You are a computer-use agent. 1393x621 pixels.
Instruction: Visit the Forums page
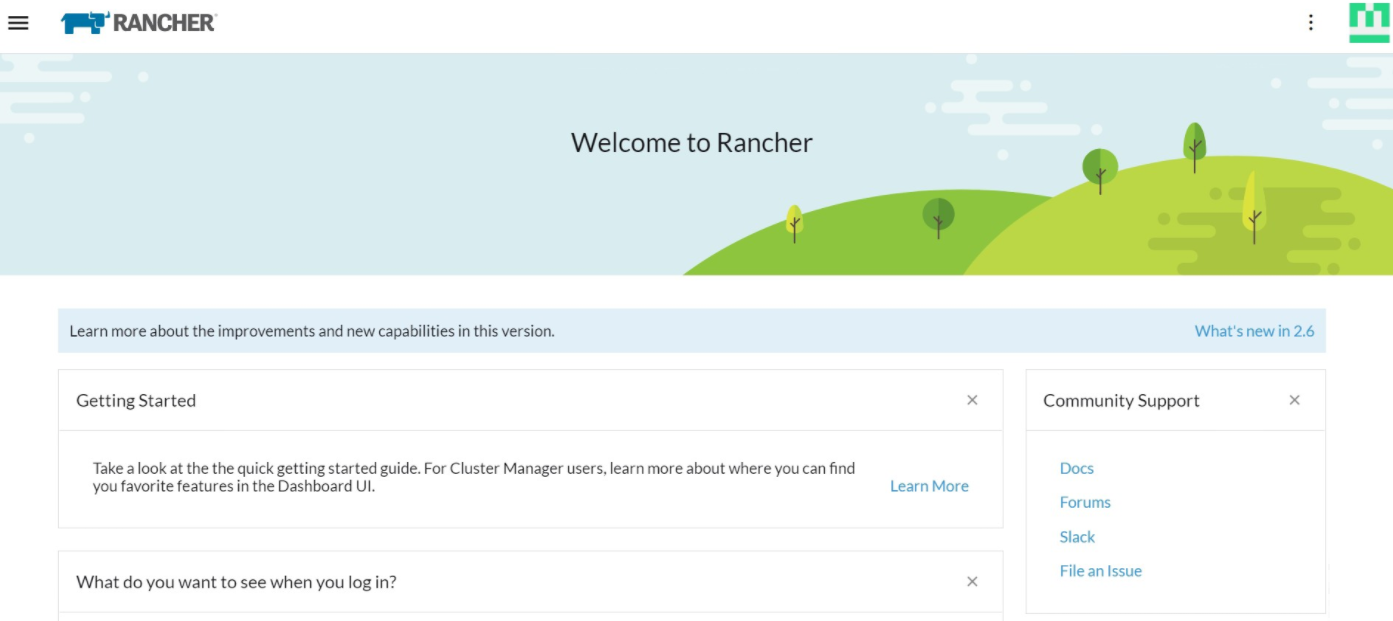point(1084,501)
